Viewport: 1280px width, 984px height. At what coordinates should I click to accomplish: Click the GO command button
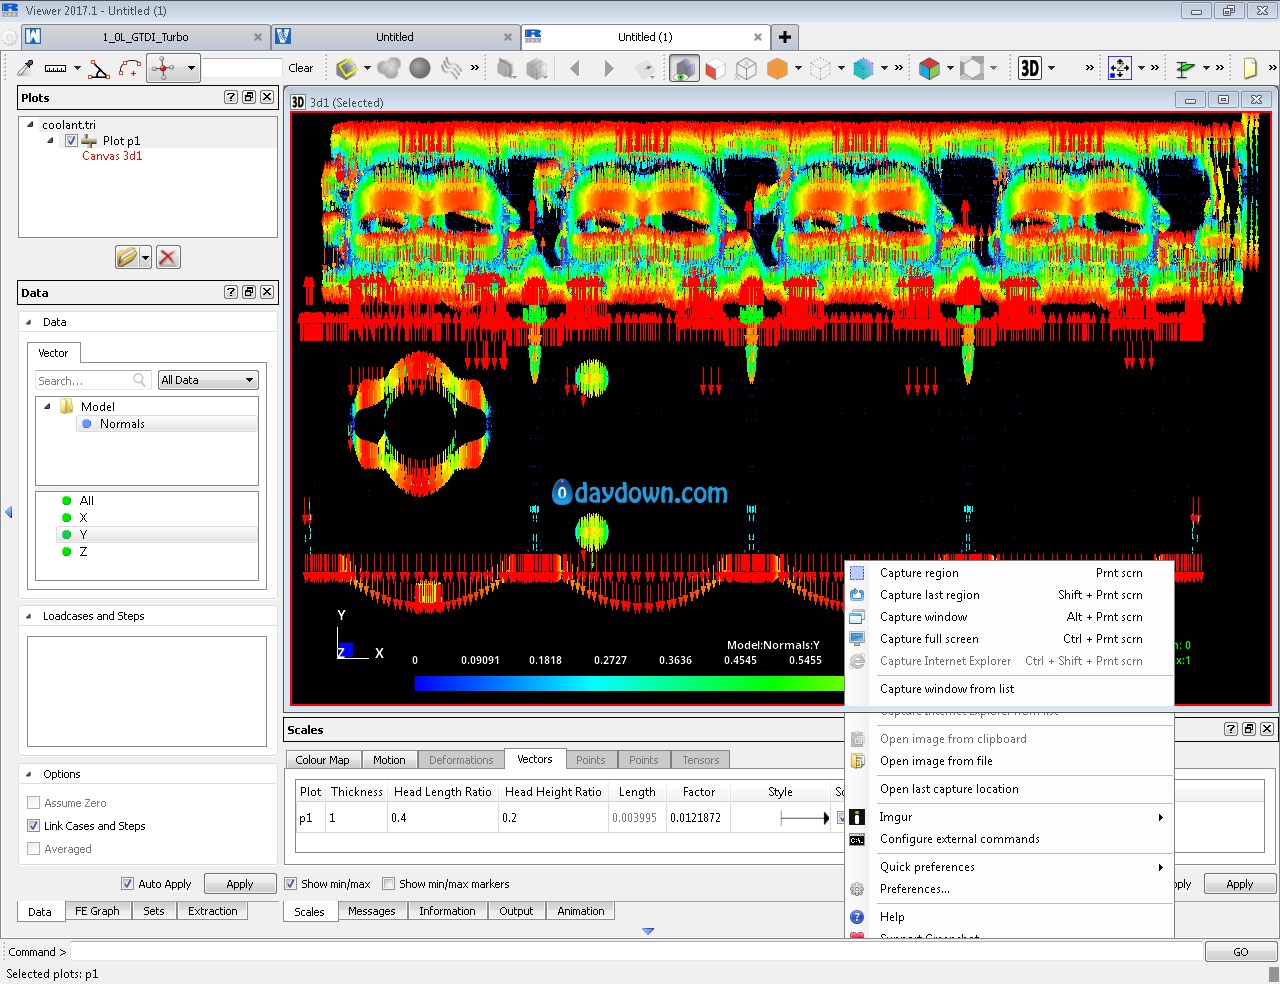pos(1241,952)
